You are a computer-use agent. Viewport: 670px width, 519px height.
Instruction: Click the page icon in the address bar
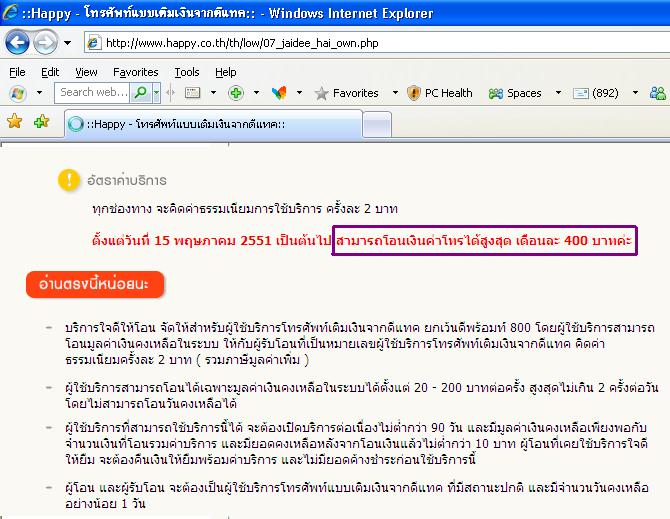tap(93, 43)
